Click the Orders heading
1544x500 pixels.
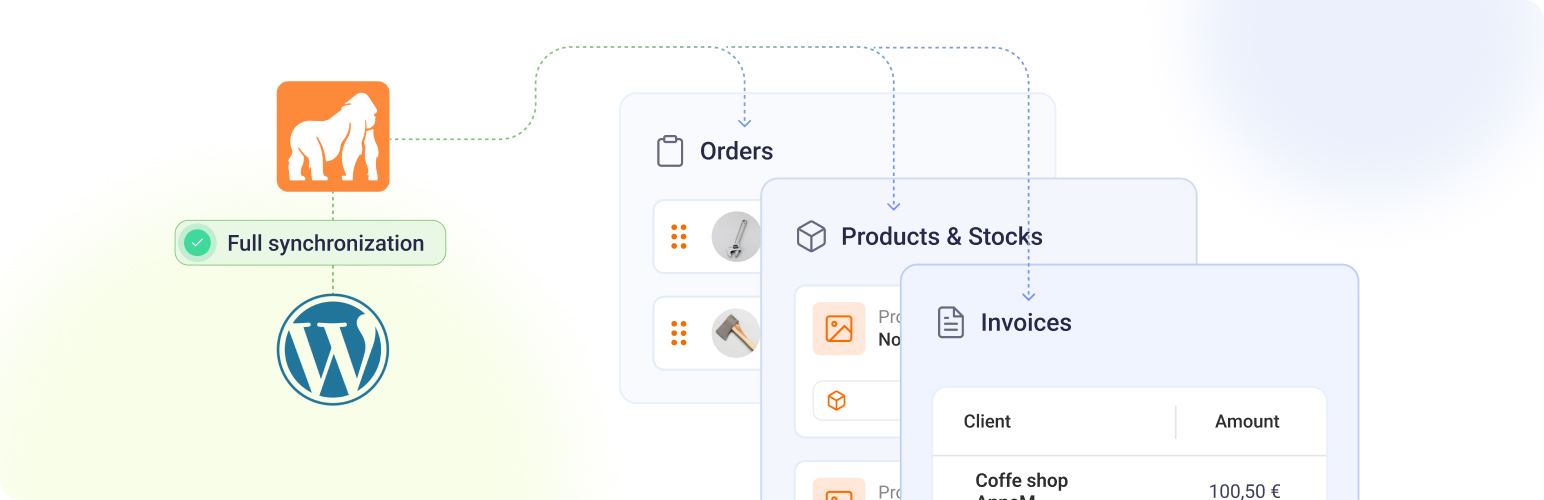pyautogui.click(x=737, y=151)
